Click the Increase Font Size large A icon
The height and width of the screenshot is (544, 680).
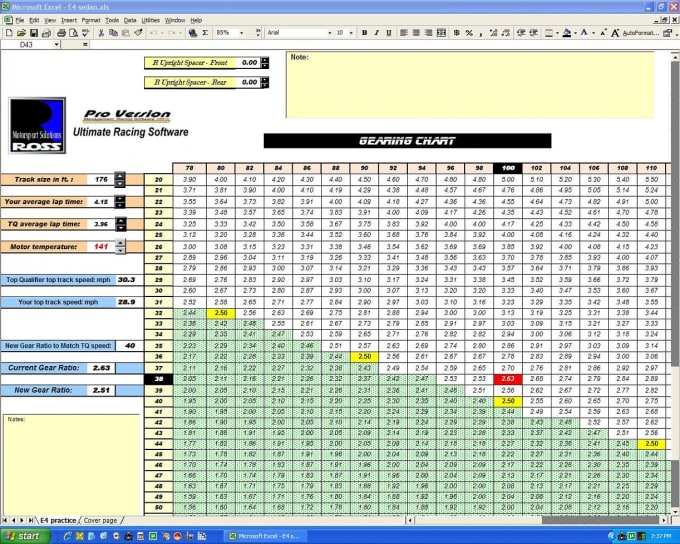[615, 33]
